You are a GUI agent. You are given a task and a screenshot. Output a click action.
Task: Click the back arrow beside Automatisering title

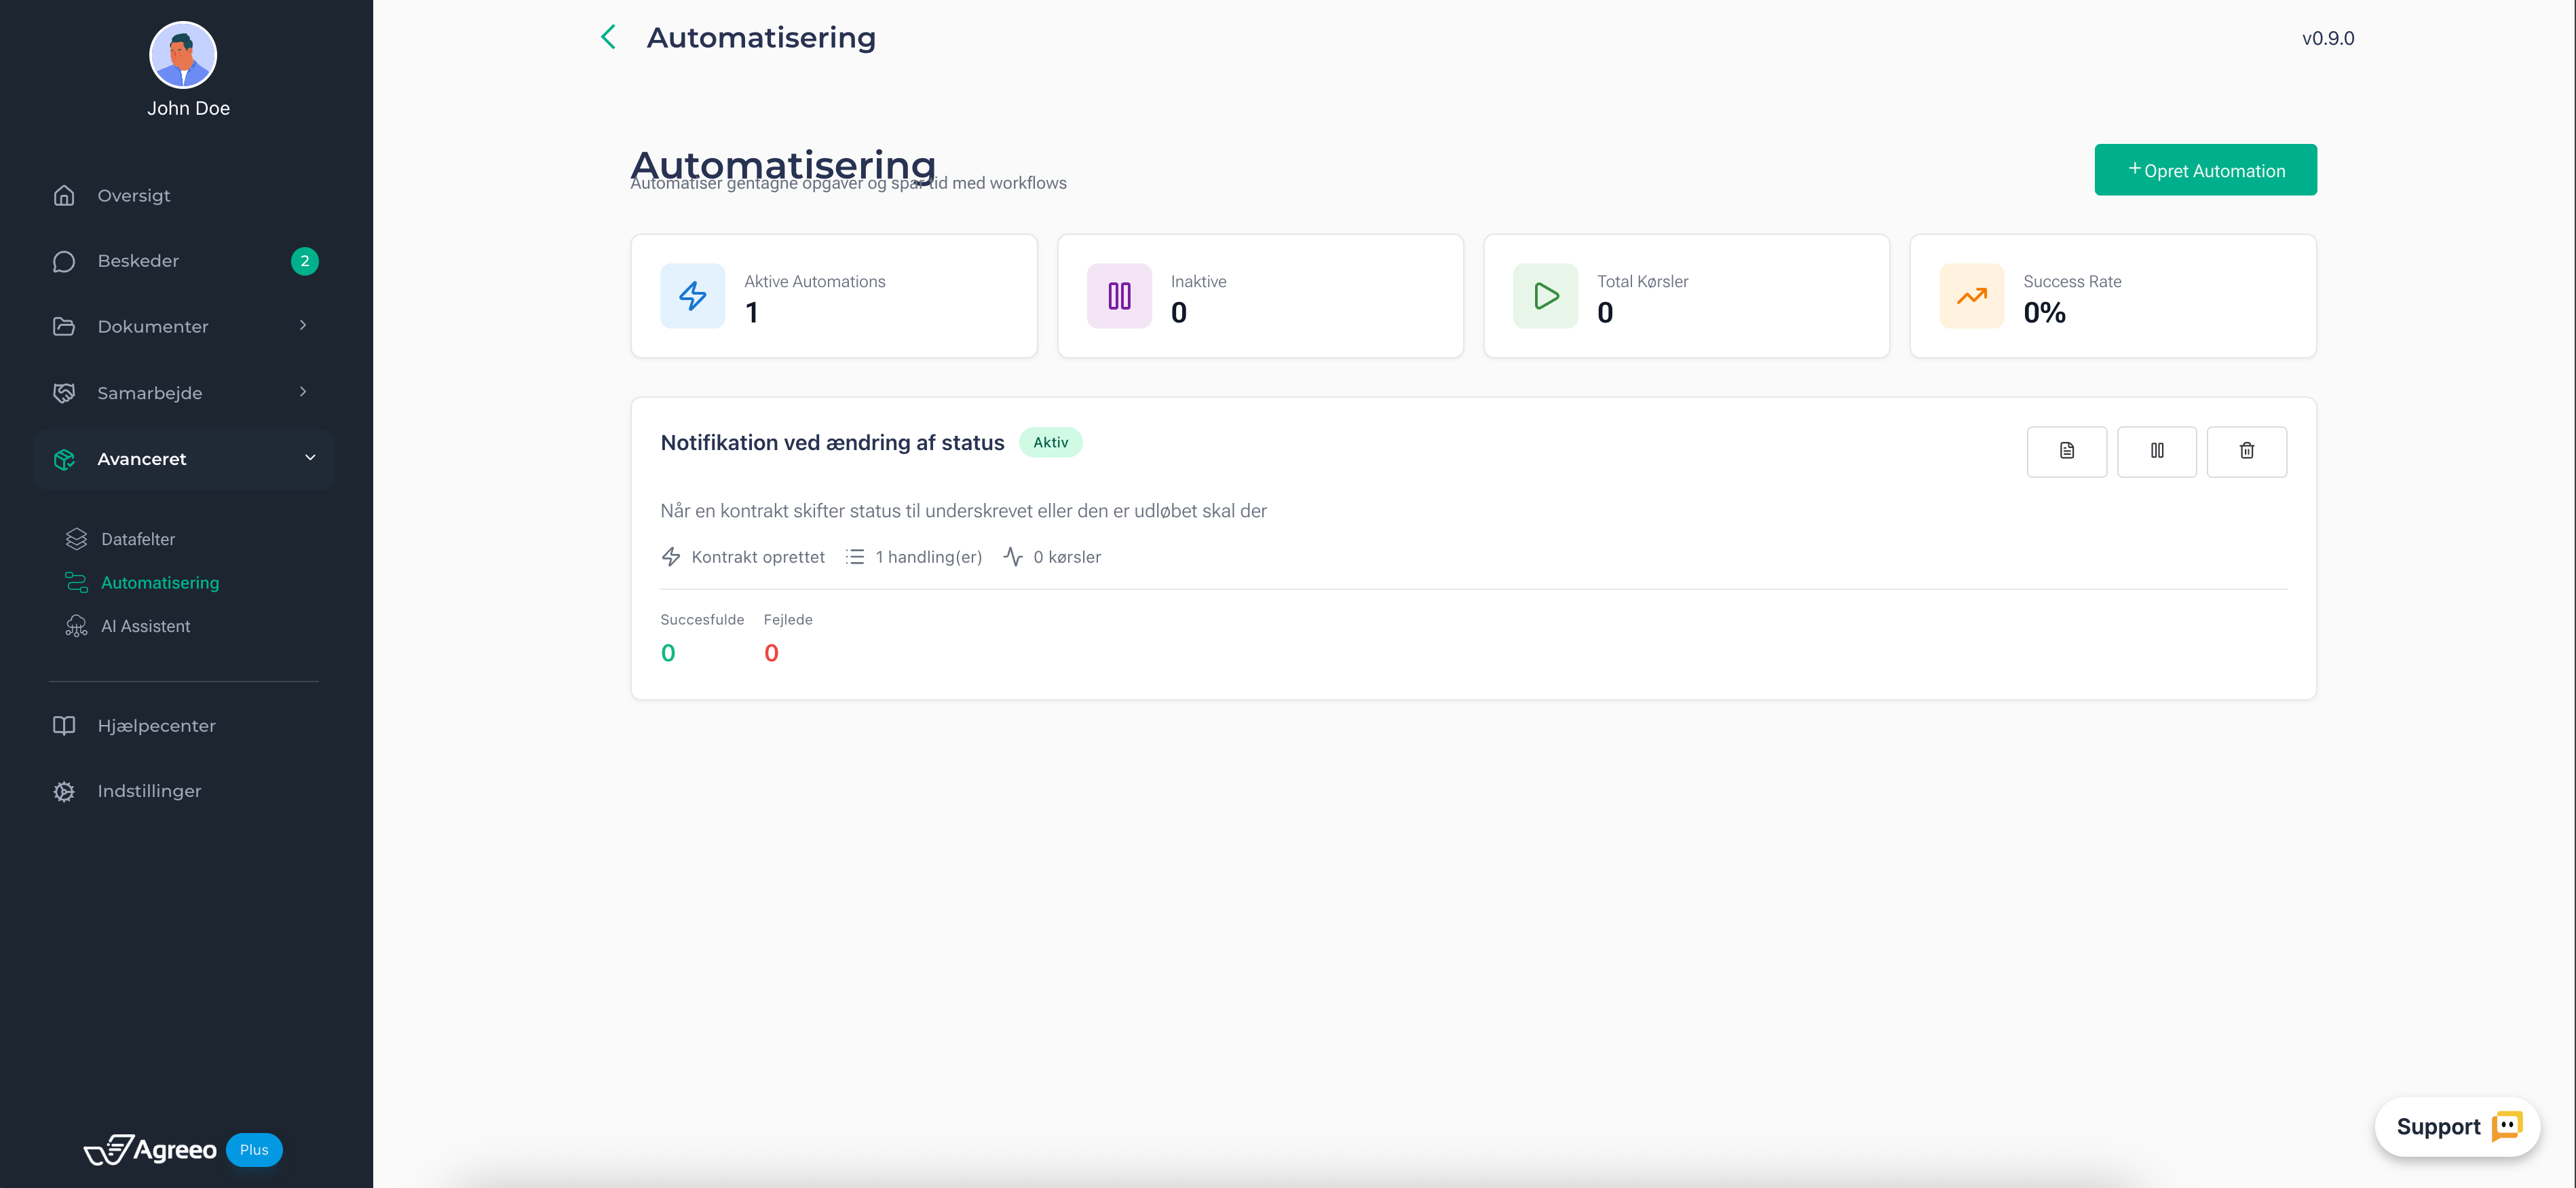click(608, 37)
